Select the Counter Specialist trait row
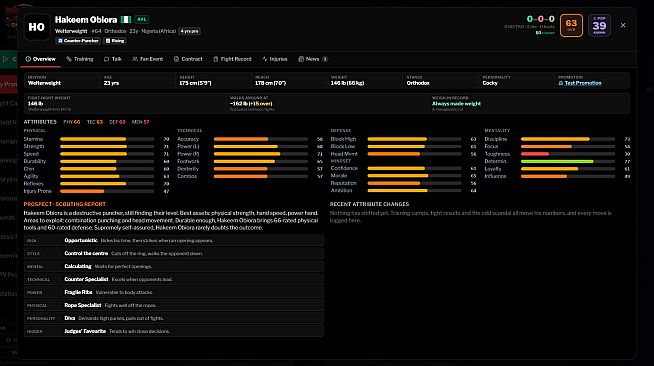 tap(174, 279)
